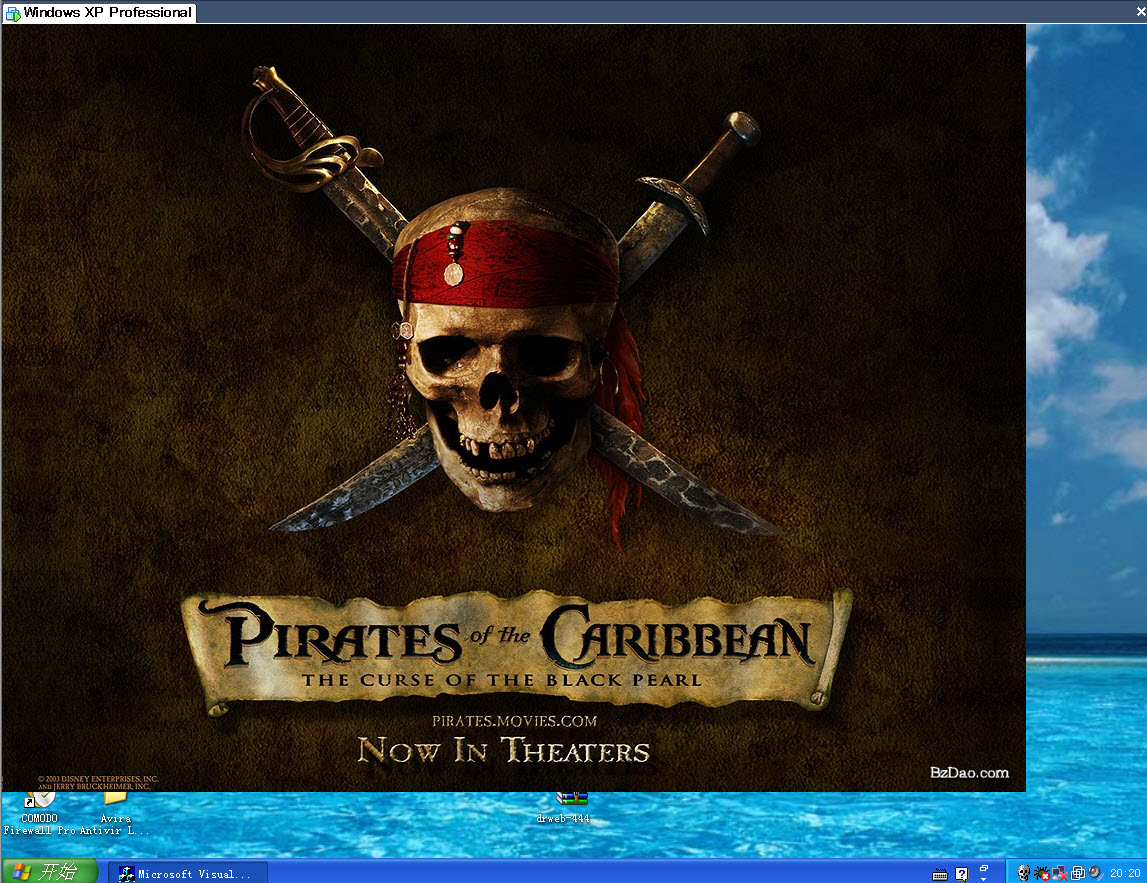Open the language bar options down arrow
Viewport: 1147px width, 883px height.
click(984, 879)
